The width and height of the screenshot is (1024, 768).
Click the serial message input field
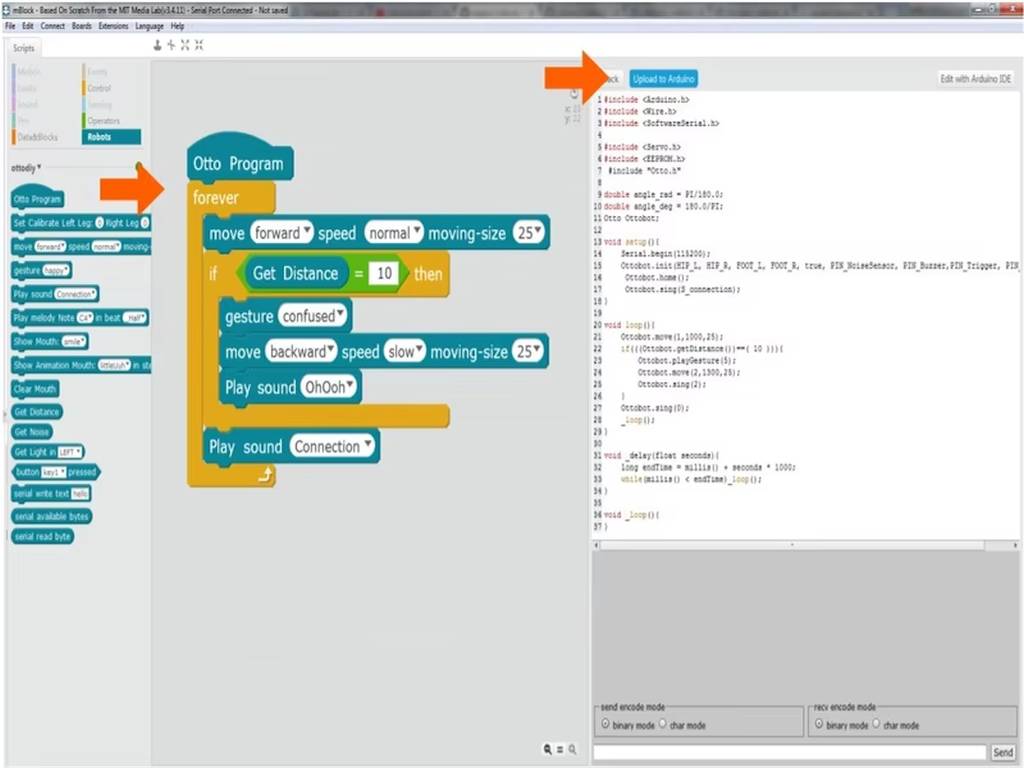pyautogui.click(x=790, y=752)
